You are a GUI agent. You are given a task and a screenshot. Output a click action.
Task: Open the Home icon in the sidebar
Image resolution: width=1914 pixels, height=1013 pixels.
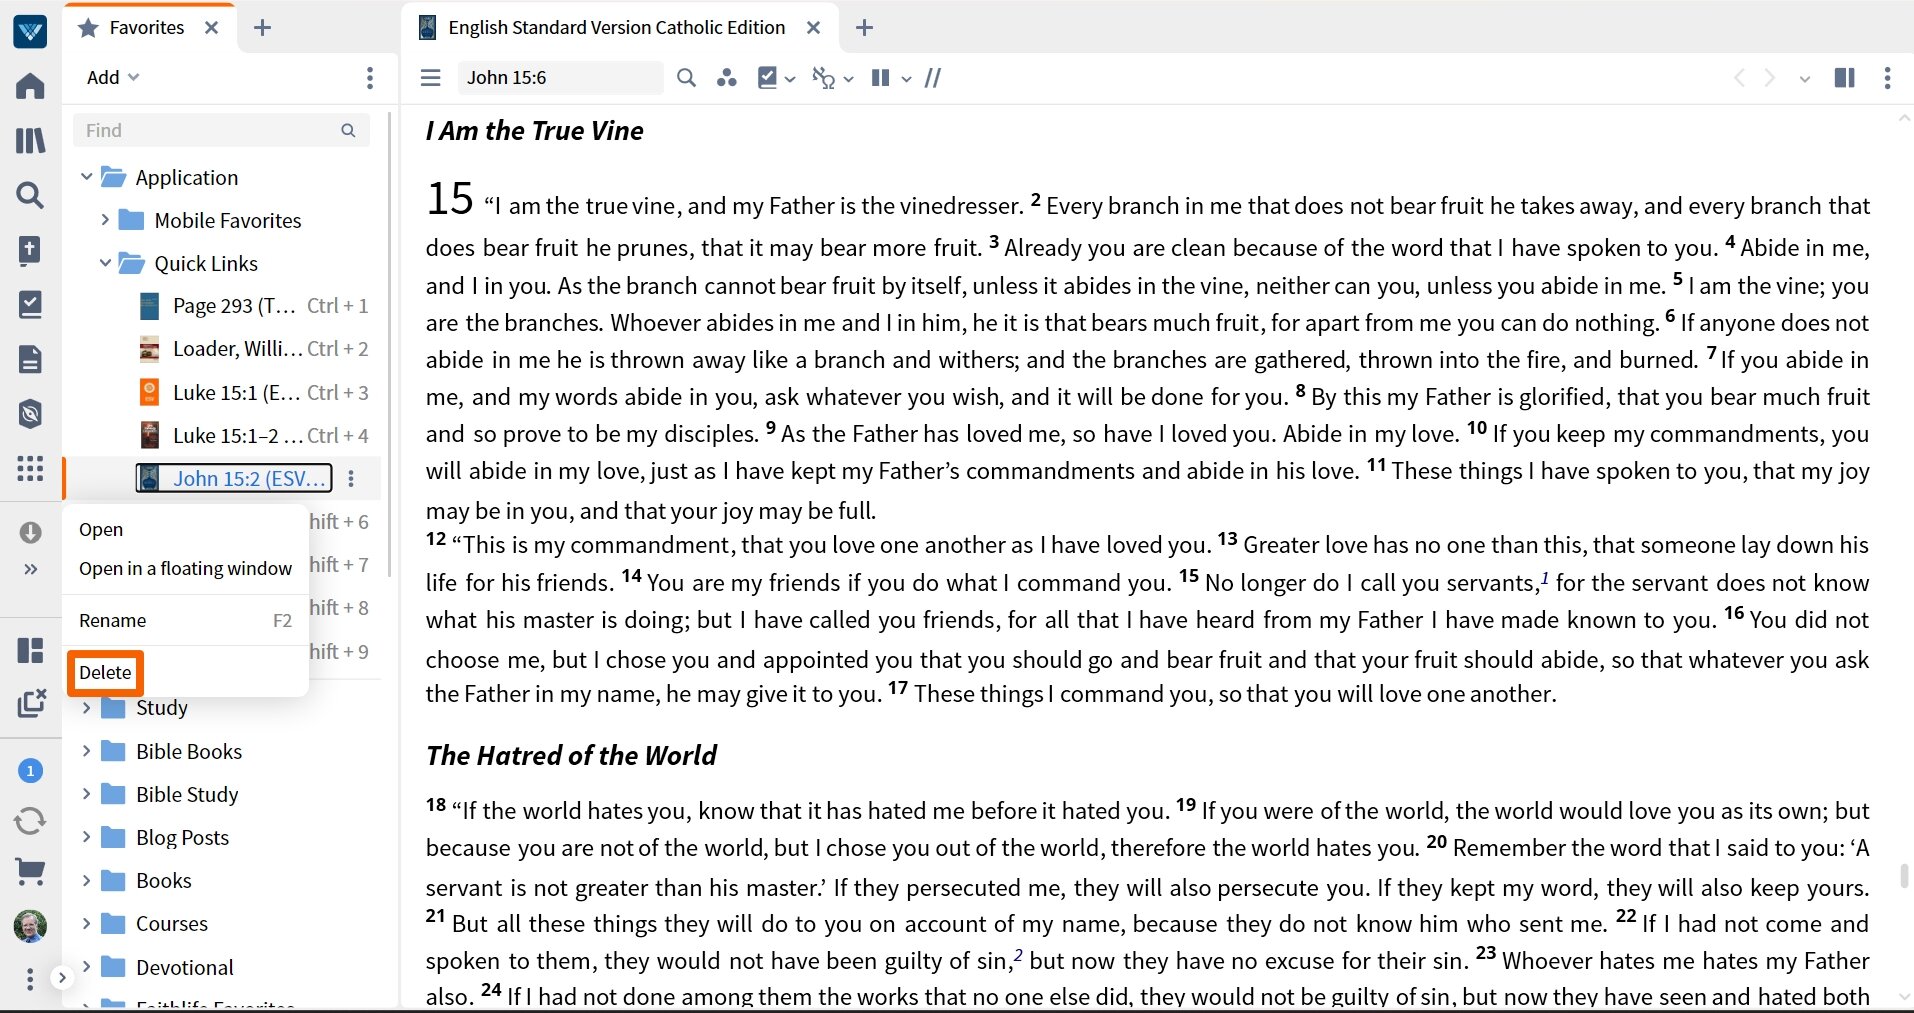(30, 86)
